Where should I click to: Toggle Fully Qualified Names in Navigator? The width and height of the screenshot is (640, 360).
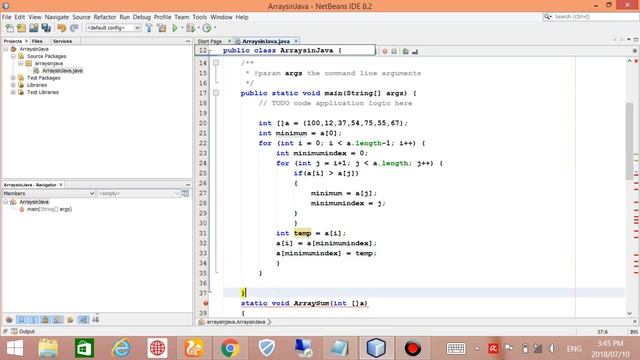point(70,320)
